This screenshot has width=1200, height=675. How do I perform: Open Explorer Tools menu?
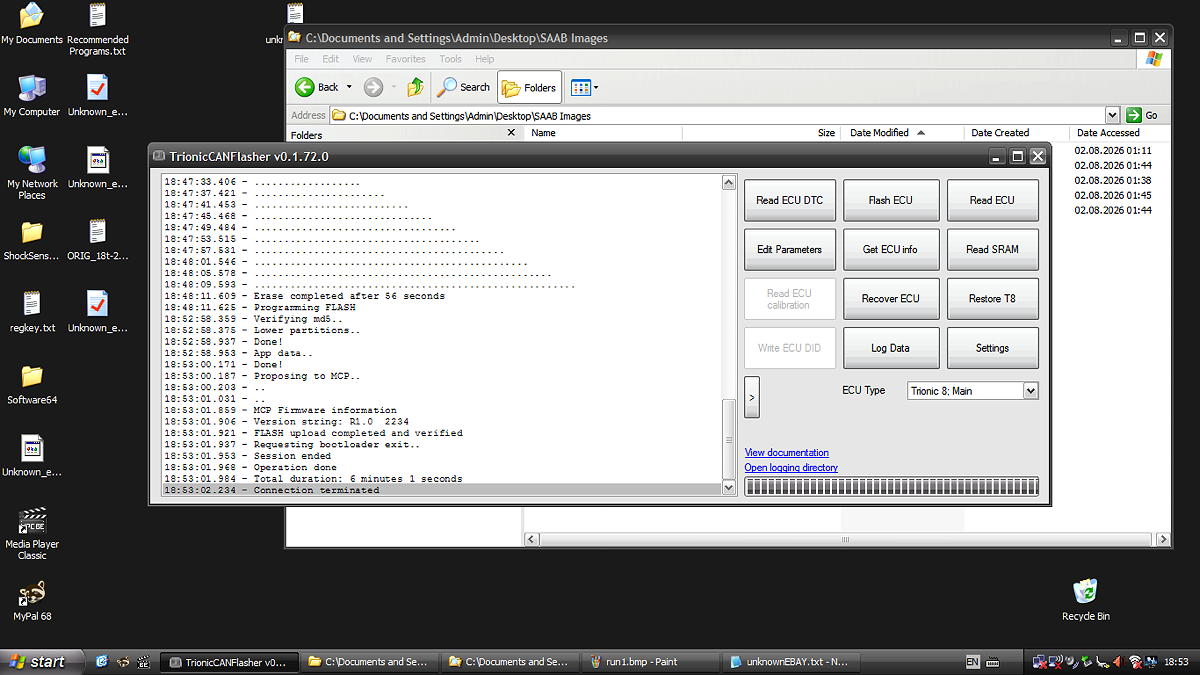(450, 59)
